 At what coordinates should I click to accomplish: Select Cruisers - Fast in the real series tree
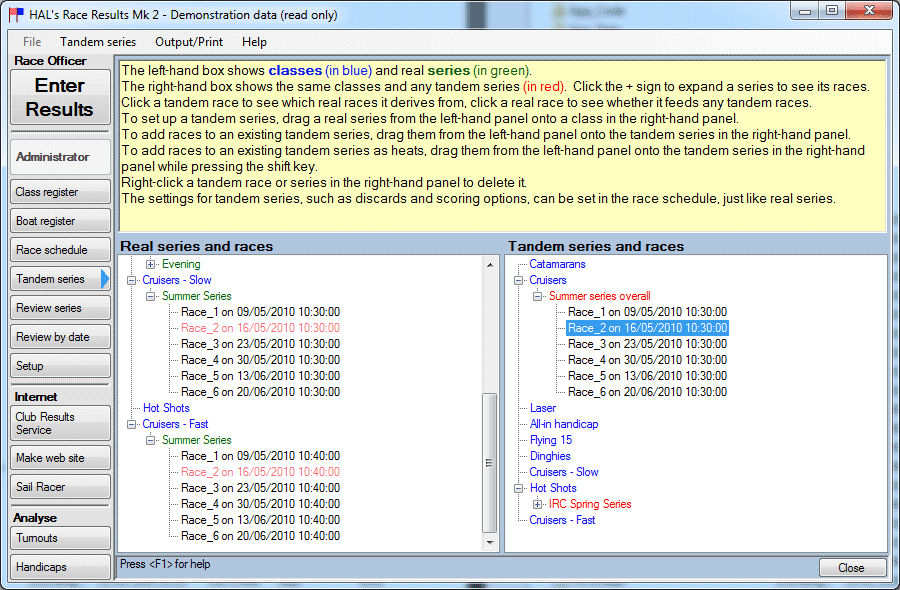(x=175, y=424)
